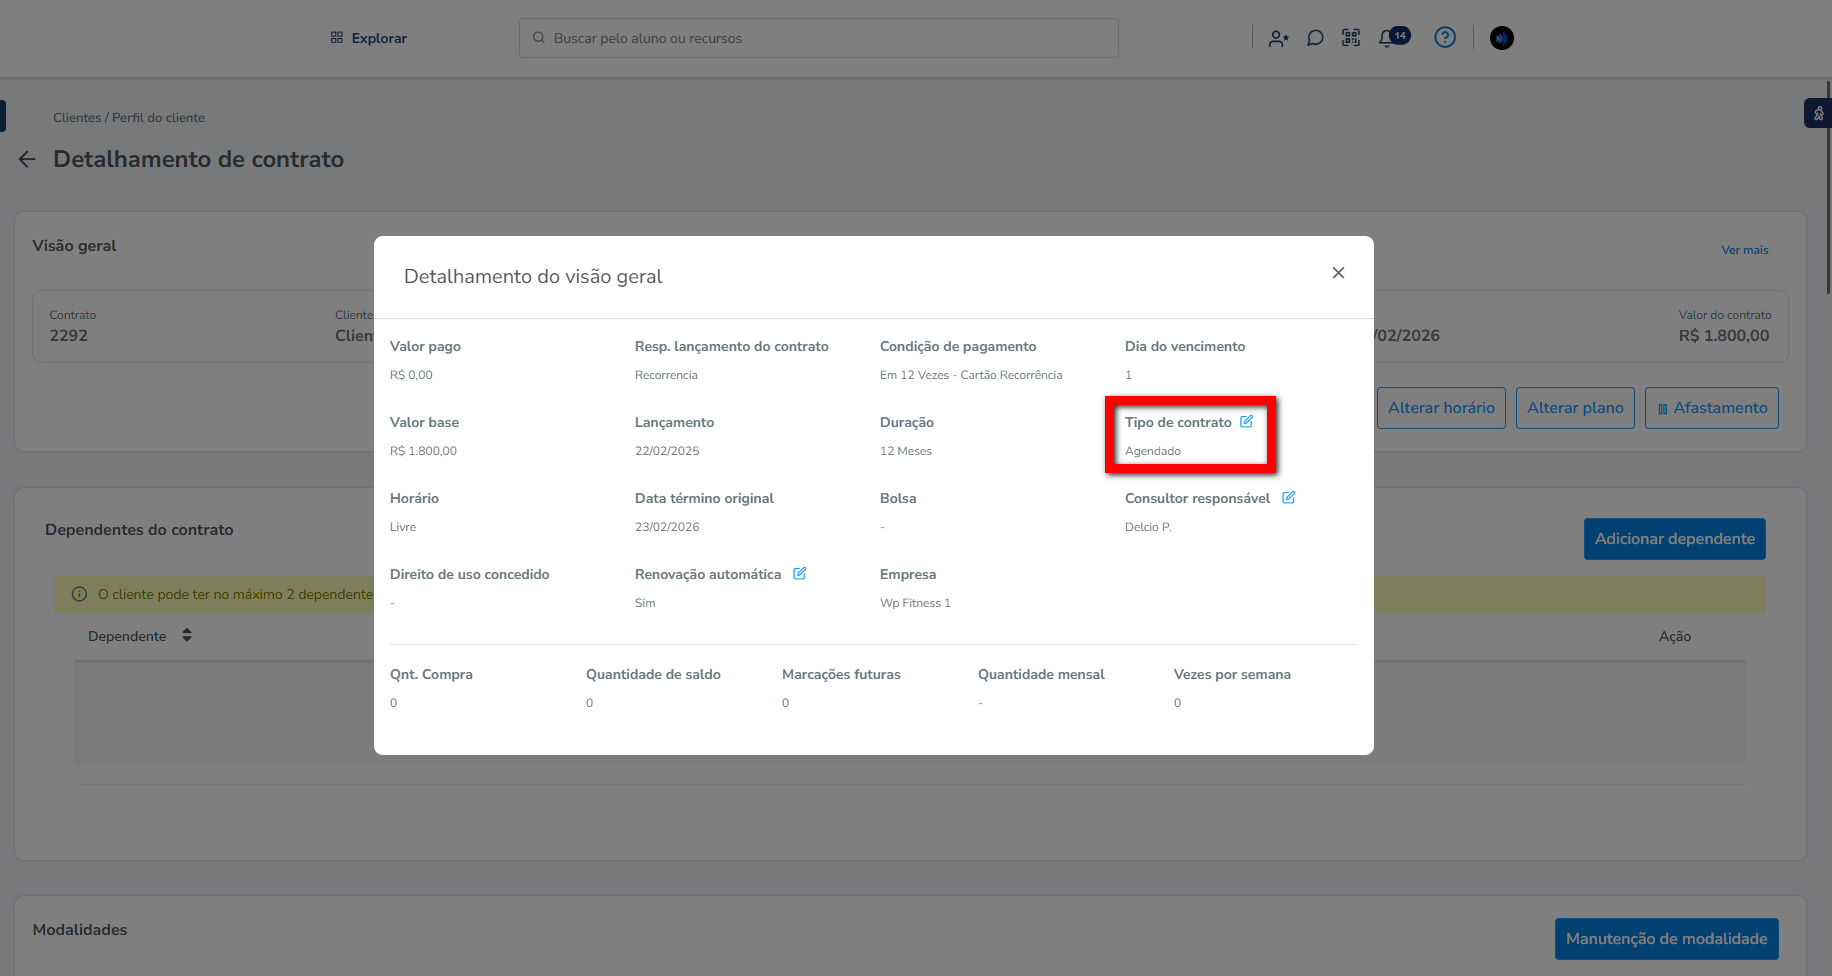Open the notifications bell
This screenshot has width=1832, height=976.
1387,38
